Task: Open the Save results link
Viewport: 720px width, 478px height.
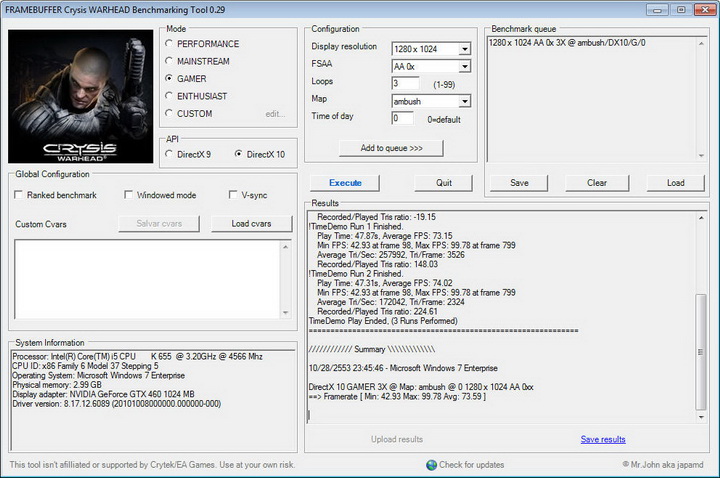Action: 603,439
